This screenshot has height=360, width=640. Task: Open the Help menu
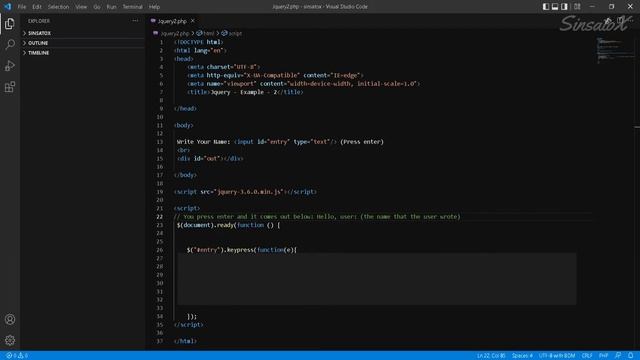click(x=154, y=7)
